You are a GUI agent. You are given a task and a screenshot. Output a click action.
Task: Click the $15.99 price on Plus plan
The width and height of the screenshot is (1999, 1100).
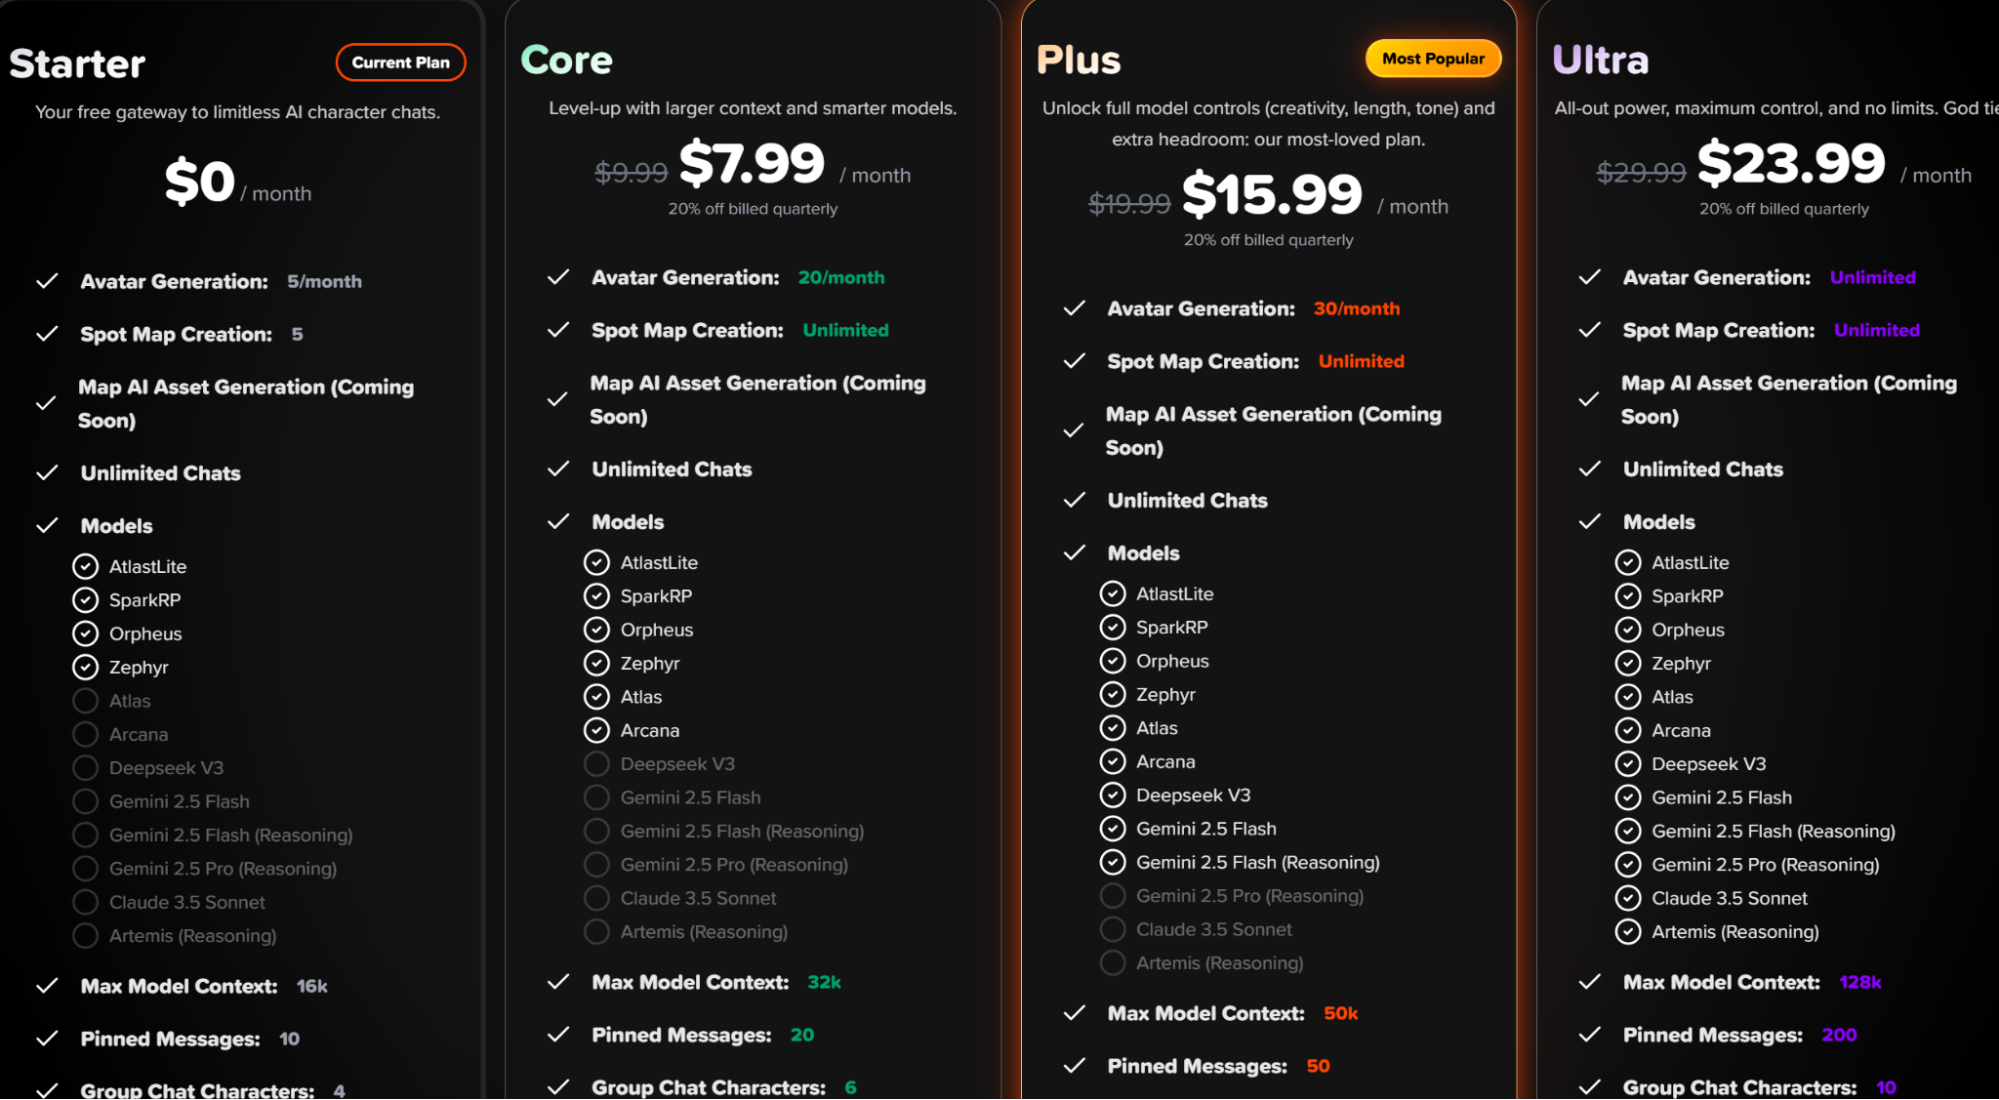click(1272, 194)
